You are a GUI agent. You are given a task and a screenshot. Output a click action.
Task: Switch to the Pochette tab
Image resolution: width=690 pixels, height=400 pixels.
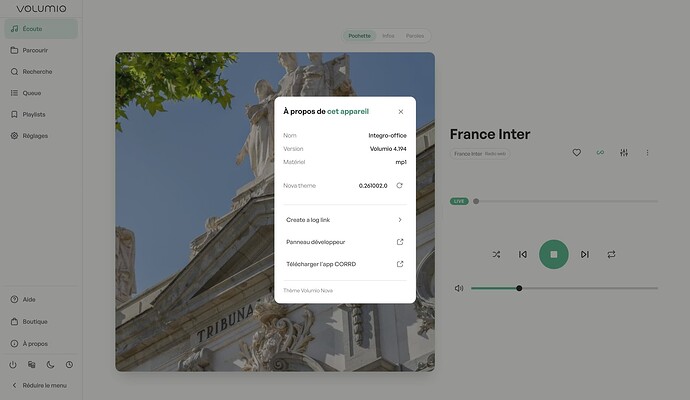click(x=360, y=36)
